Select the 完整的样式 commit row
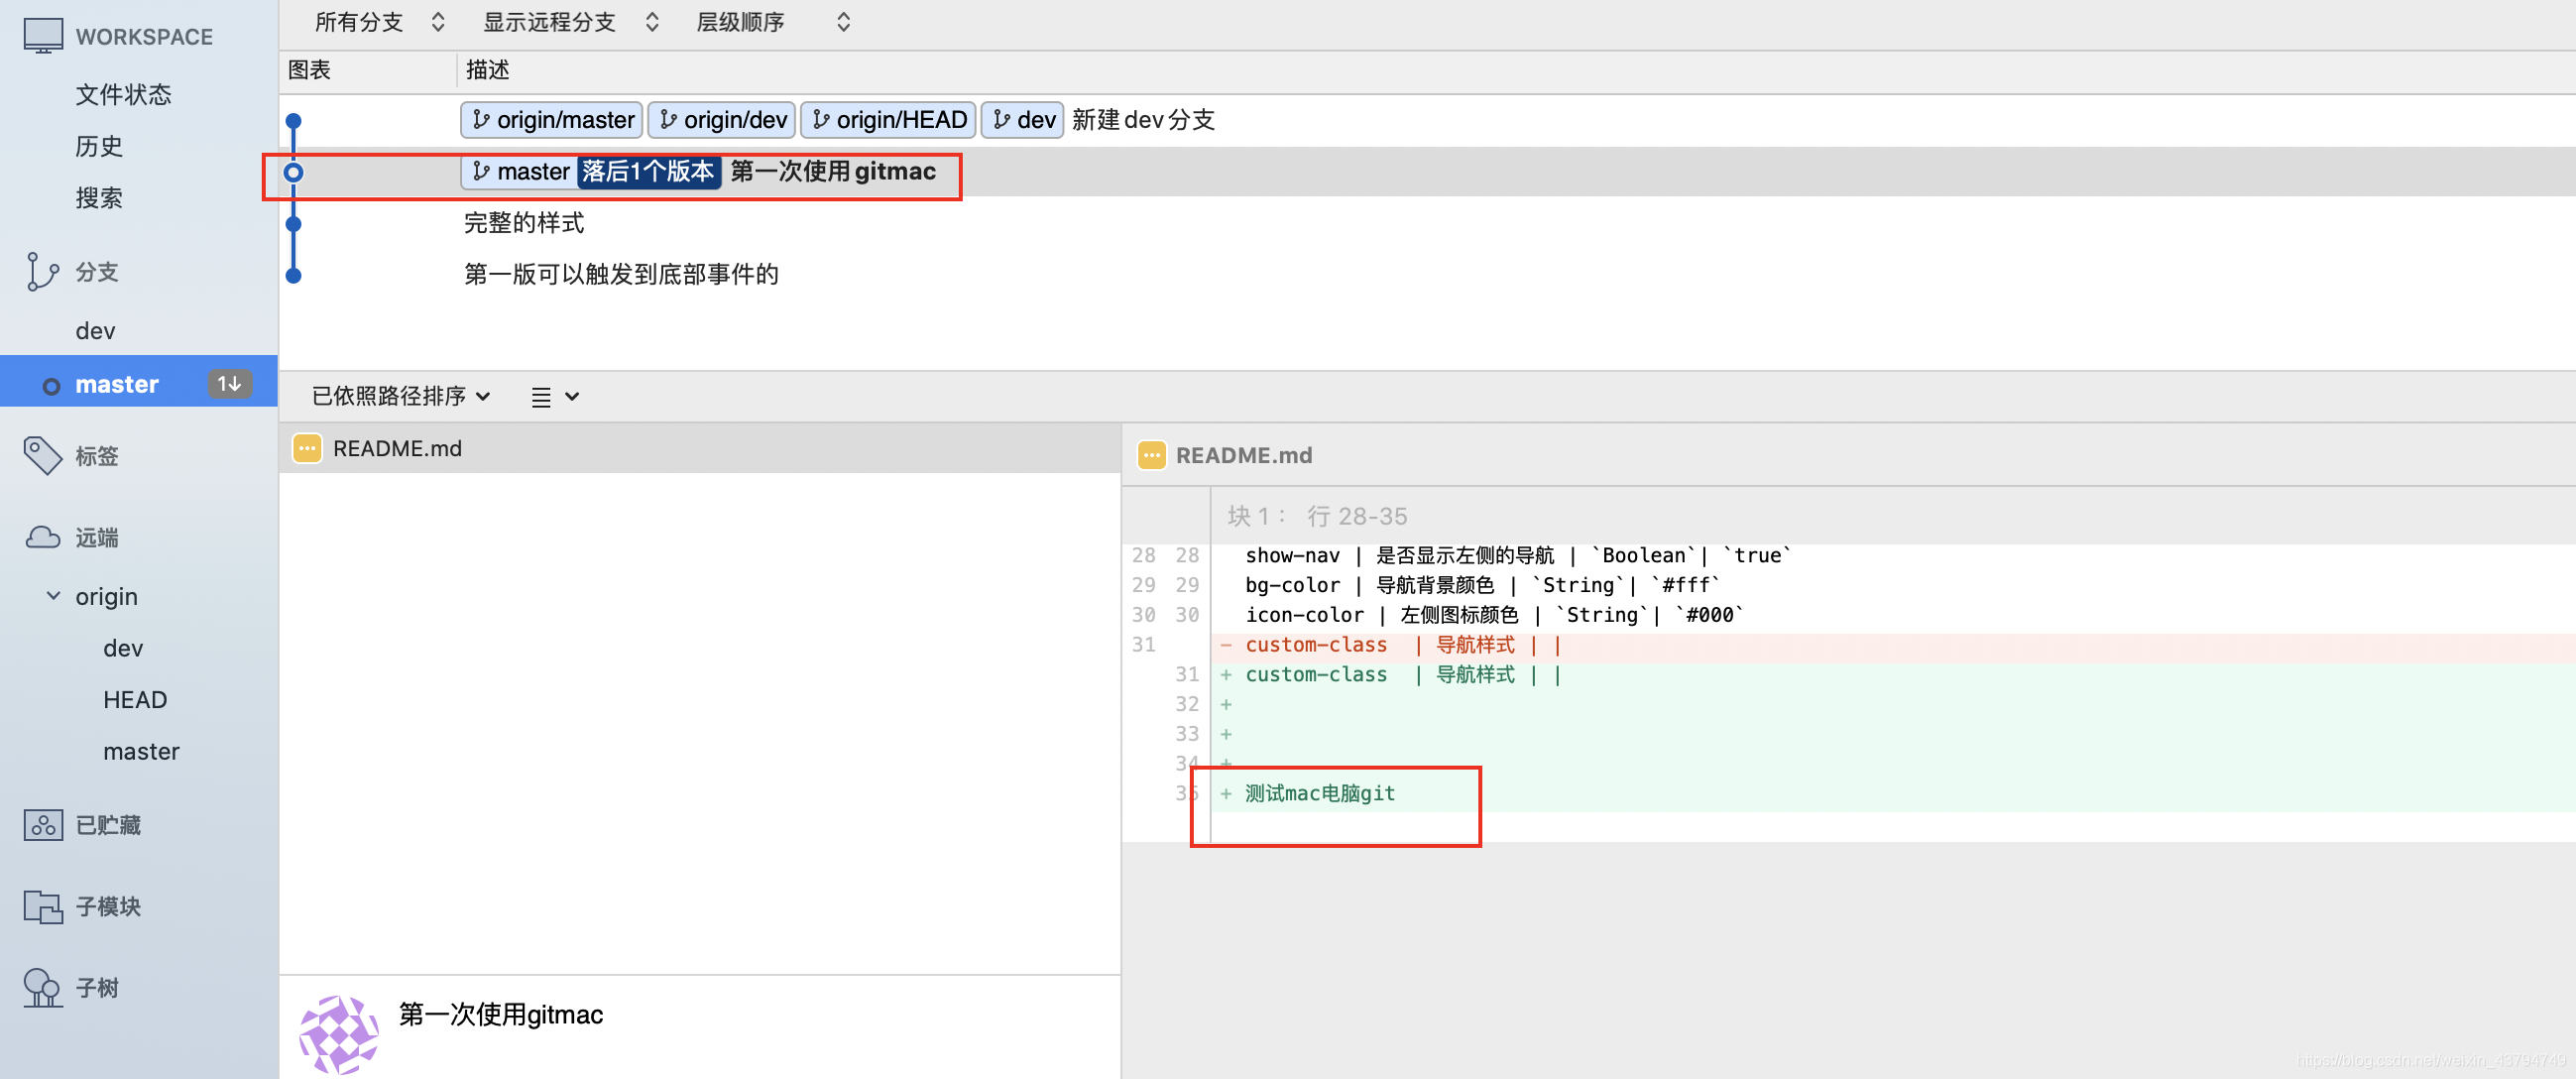 pos(524,223)
